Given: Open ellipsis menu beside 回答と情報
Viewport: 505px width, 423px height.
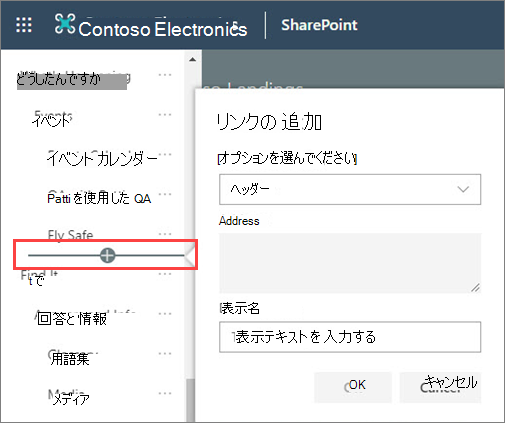Looking at the screenshot, I should [165, 314].
